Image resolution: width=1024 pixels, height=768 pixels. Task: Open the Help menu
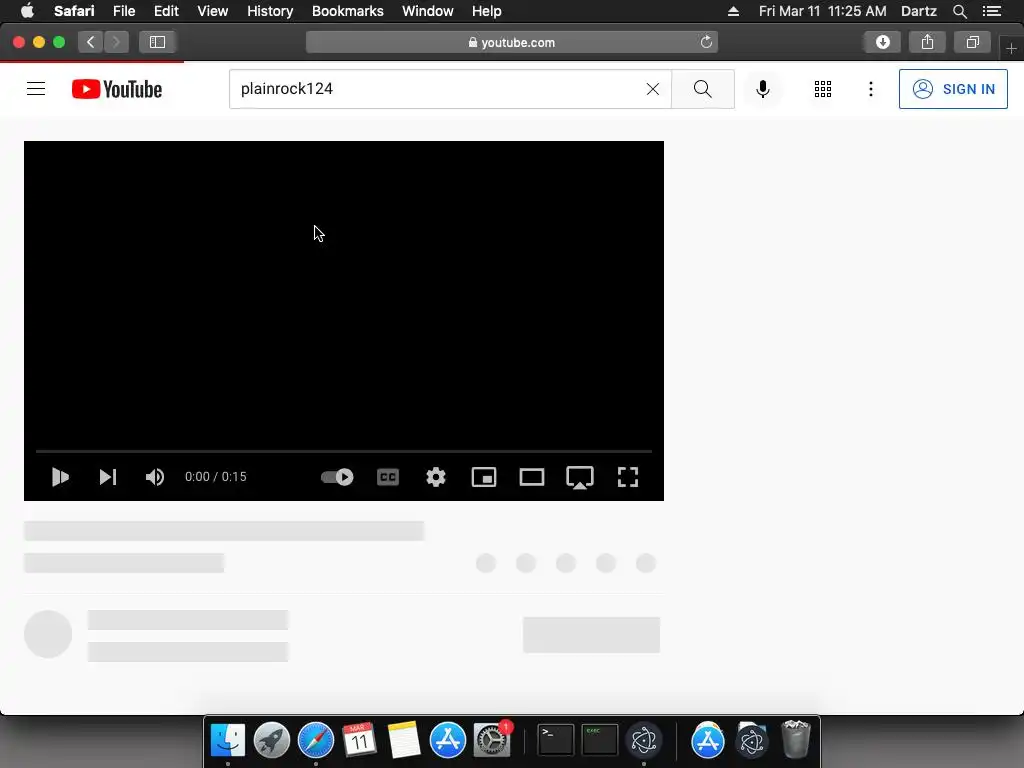pos(487,11)
